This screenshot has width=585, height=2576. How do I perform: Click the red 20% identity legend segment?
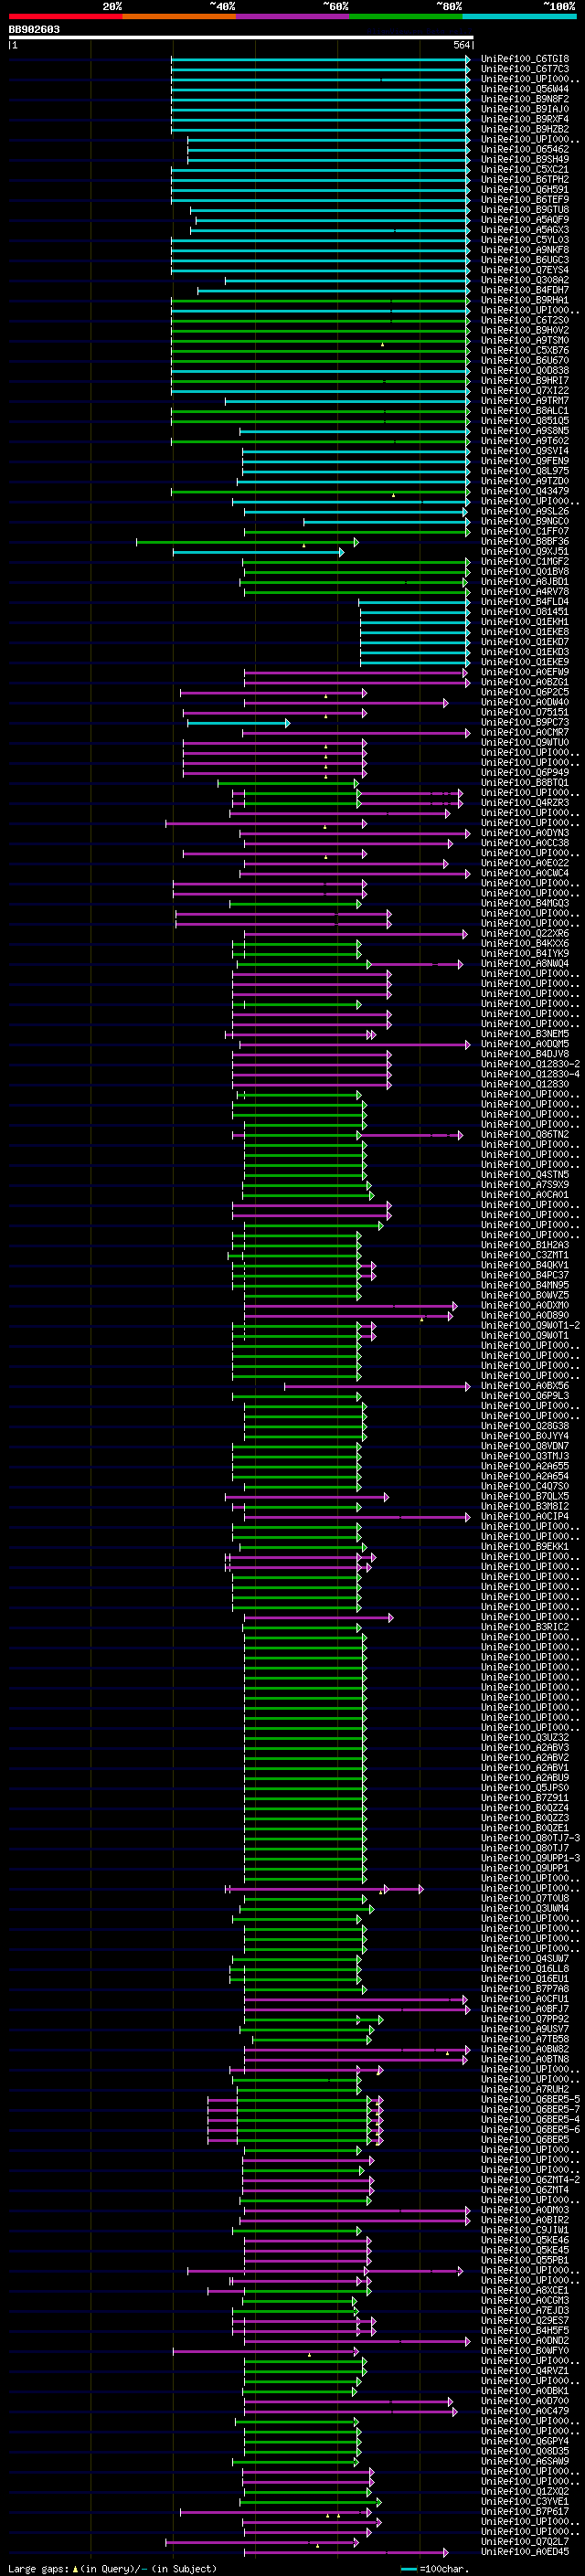65,16
